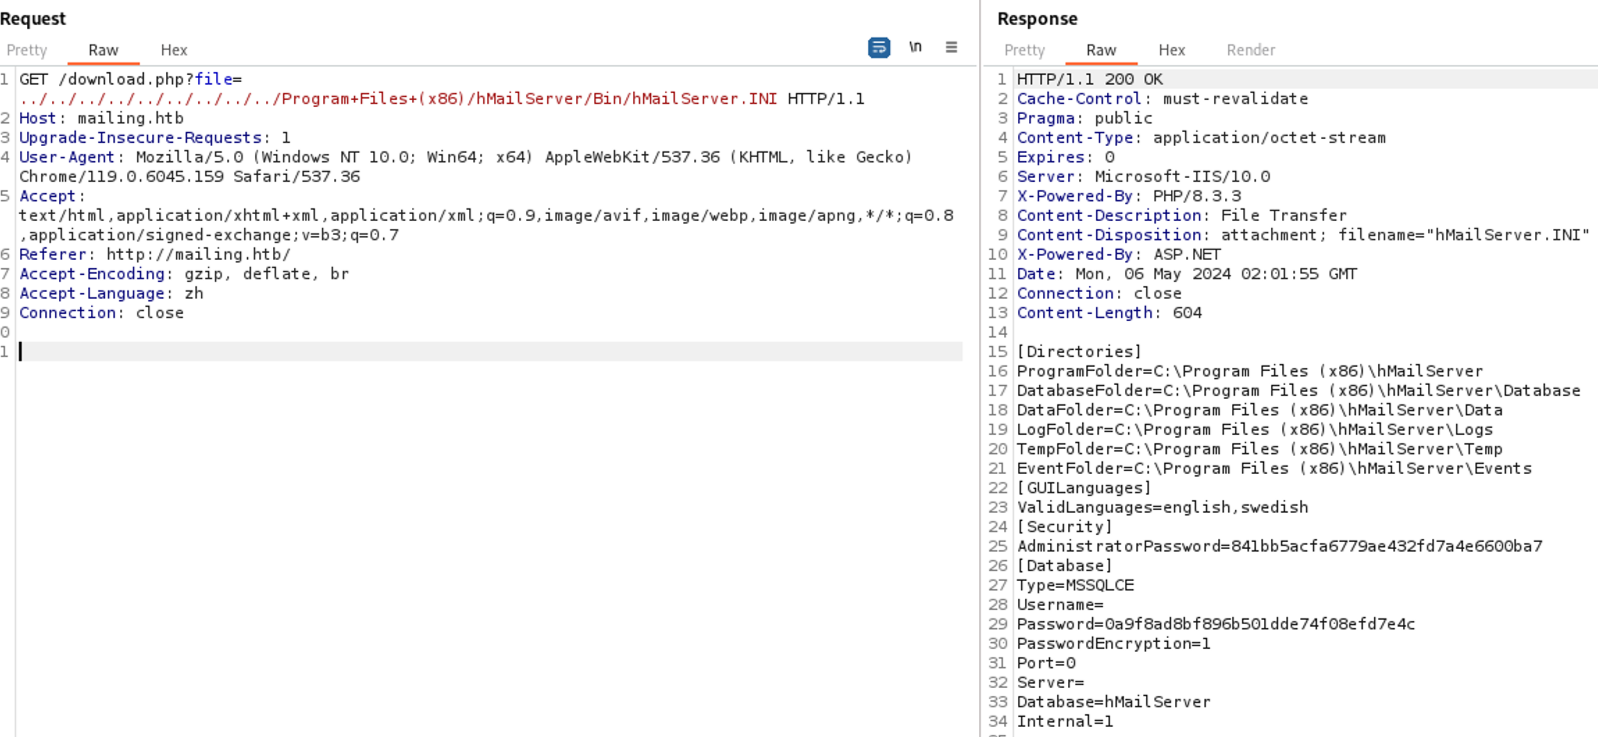Click the database Password hash line
This screenshot has height=737, width=1598.
coord(1216,625)
